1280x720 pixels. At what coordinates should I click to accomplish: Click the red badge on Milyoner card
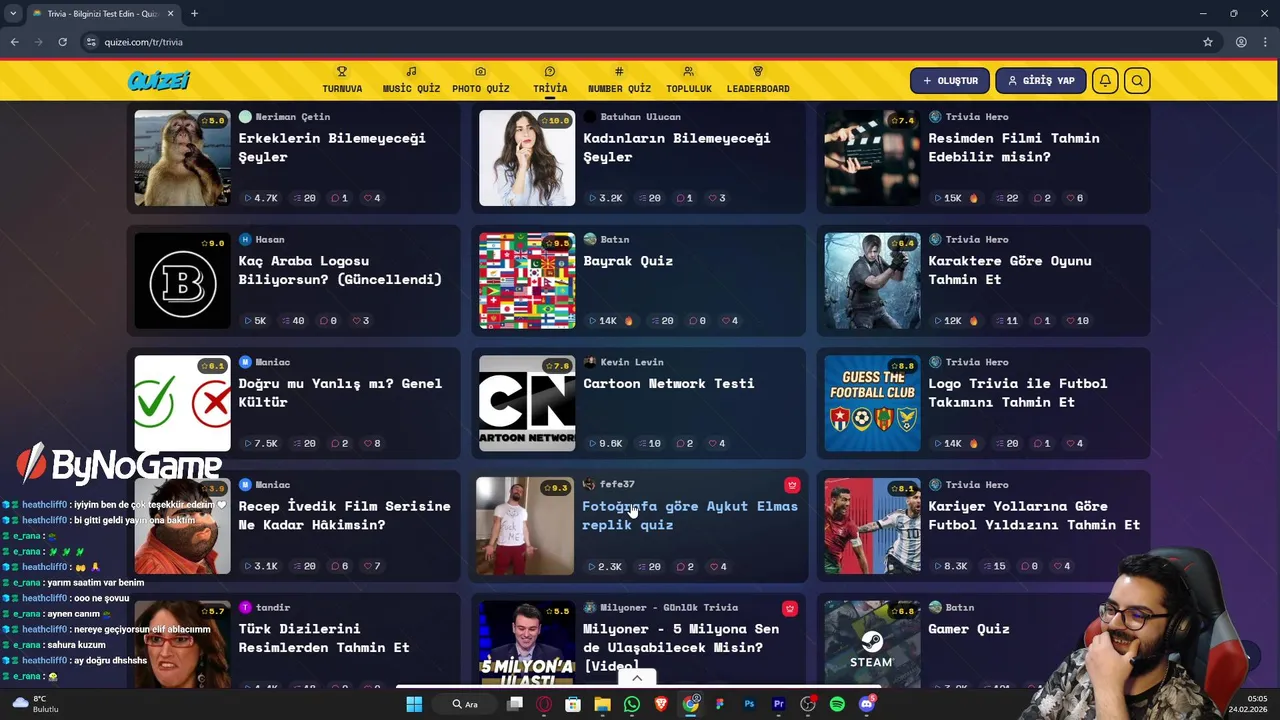click(x=790, y=608)
